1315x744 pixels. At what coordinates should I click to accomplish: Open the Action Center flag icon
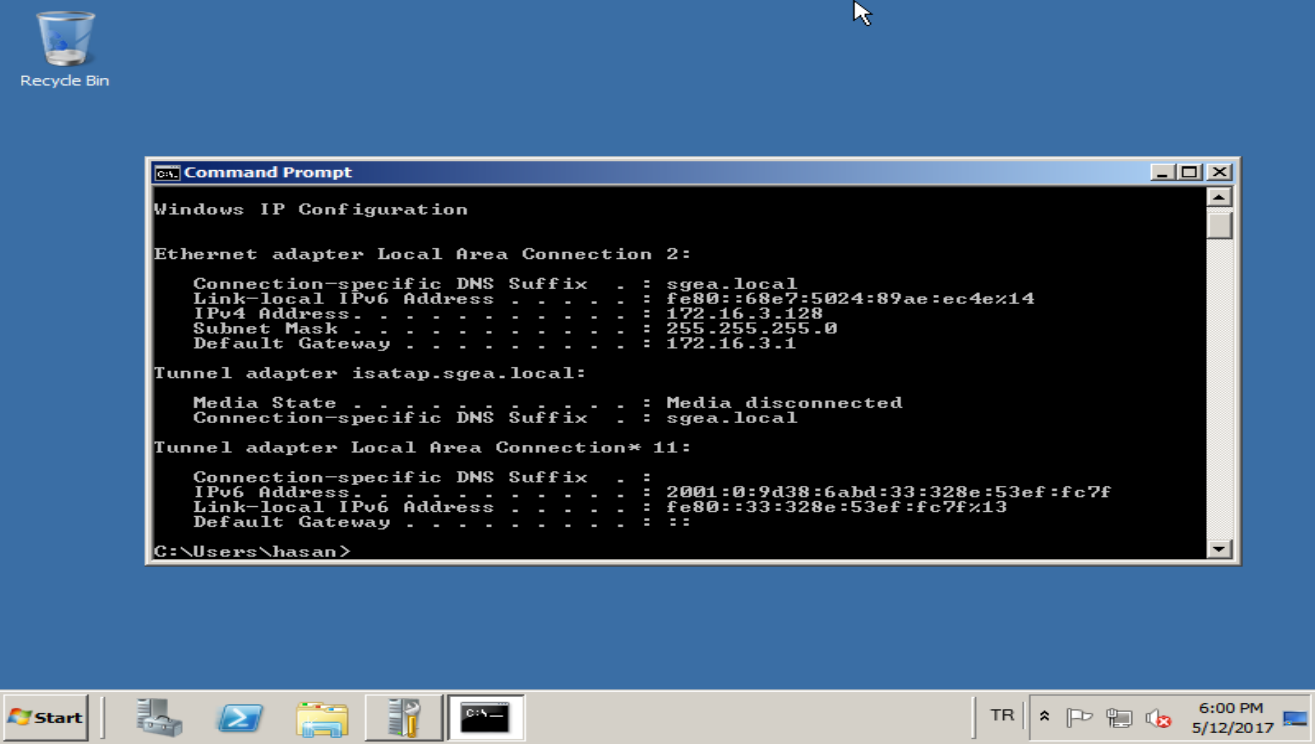pyautogui.click(x=1079, y=717)
